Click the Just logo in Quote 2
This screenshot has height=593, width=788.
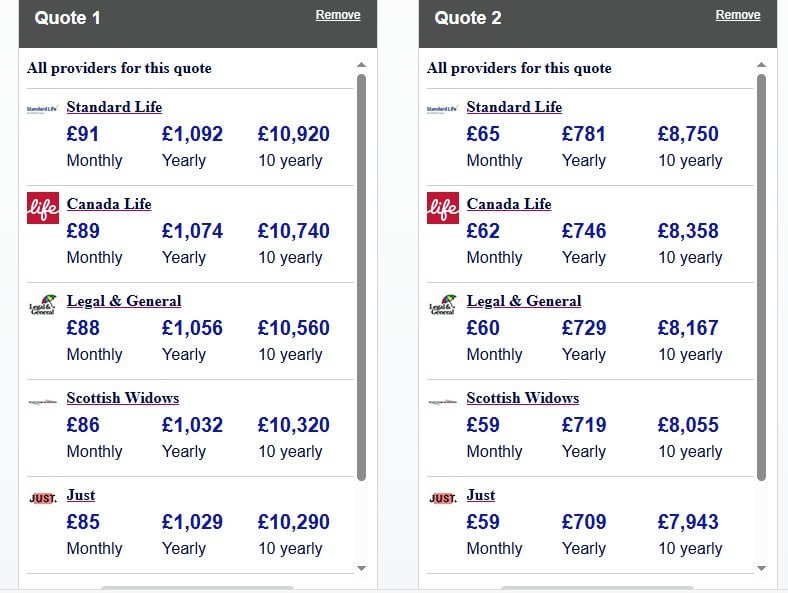[442, 498]
